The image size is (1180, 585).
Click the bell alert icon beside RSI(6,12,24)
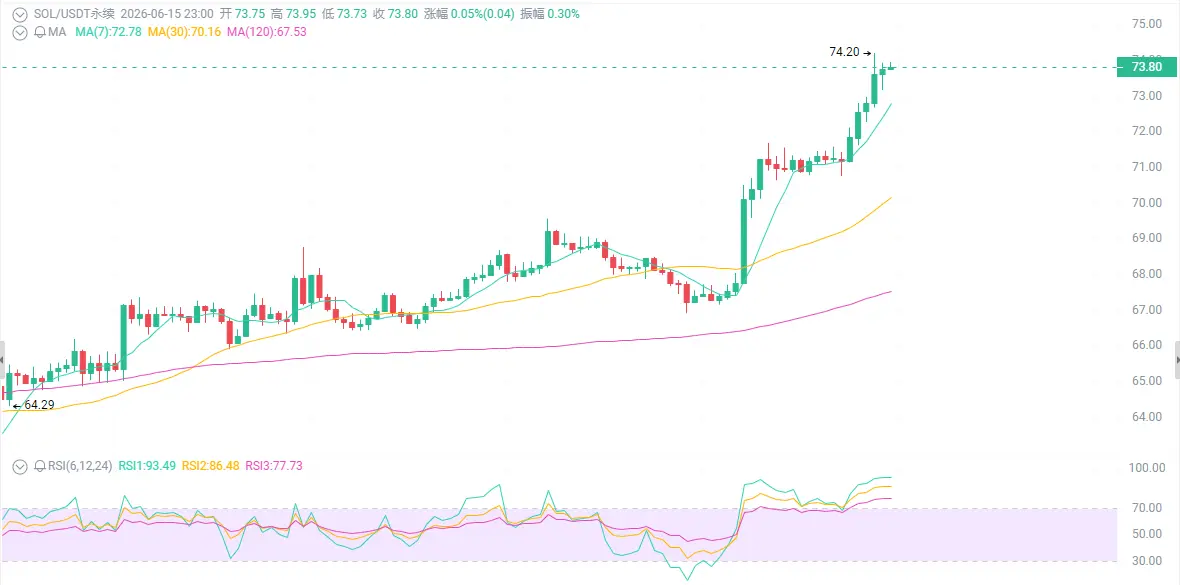40,466
